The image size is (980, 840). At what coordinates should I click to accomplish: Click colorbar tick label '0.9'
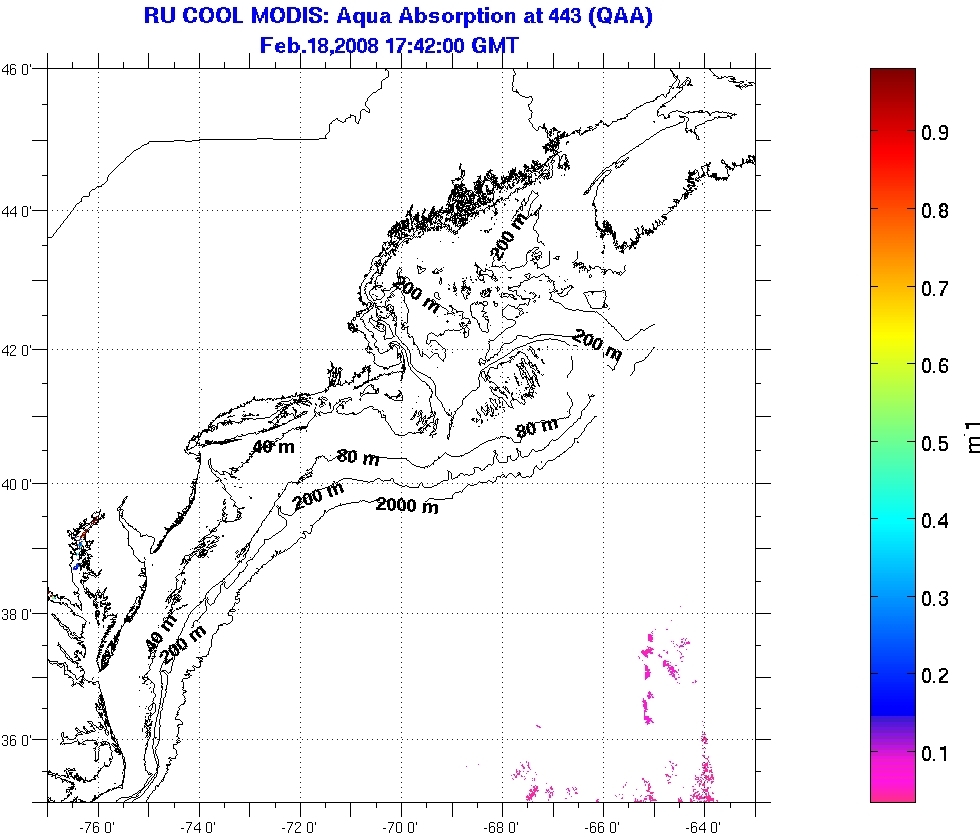point(934,133)
